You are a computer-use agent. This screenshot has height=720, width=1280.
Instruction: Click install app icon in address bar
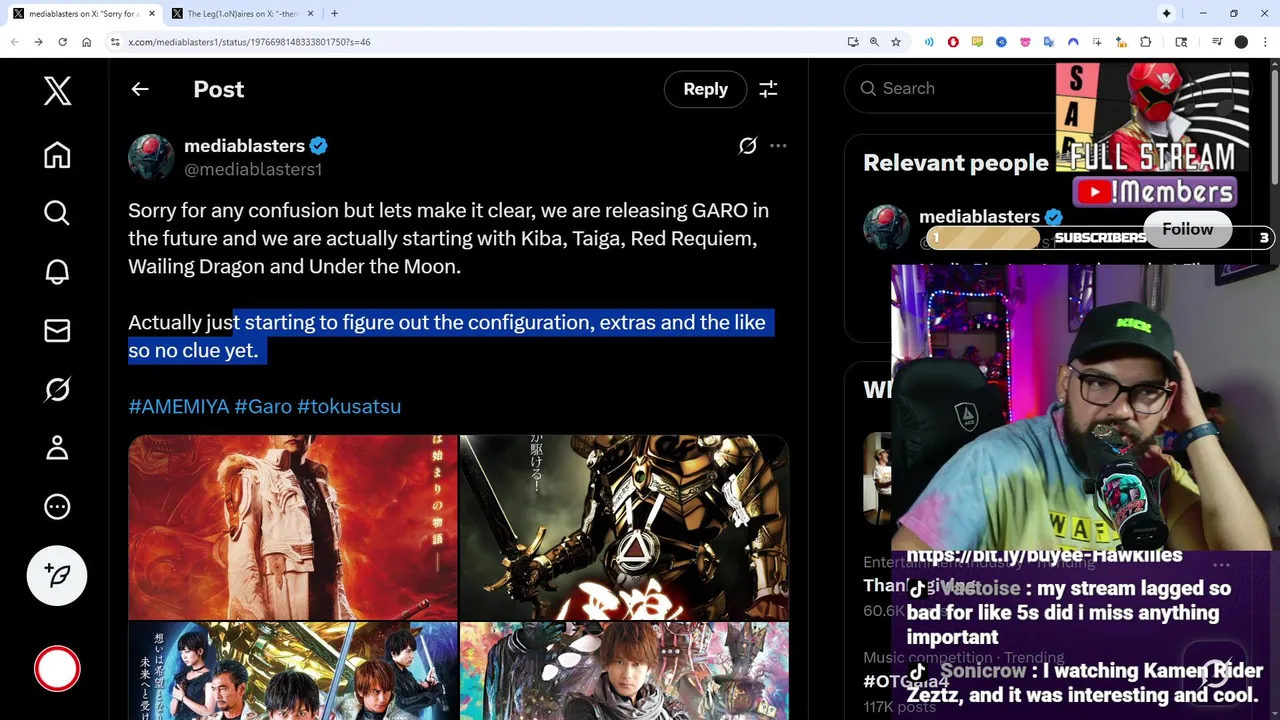pos(852,42)
